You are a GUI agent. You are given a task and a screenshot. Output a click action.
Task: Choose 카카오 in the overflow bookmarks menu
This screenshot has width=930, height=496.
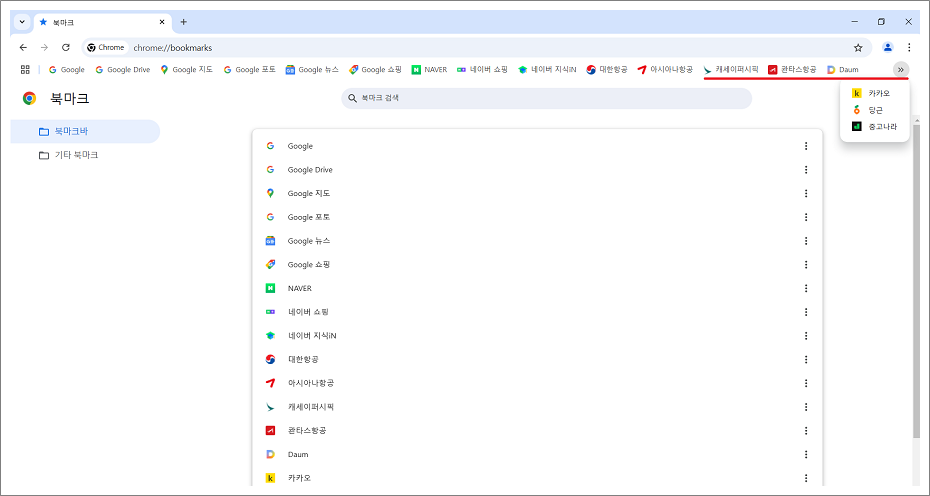pyautogui.click(x=874, y=93)
